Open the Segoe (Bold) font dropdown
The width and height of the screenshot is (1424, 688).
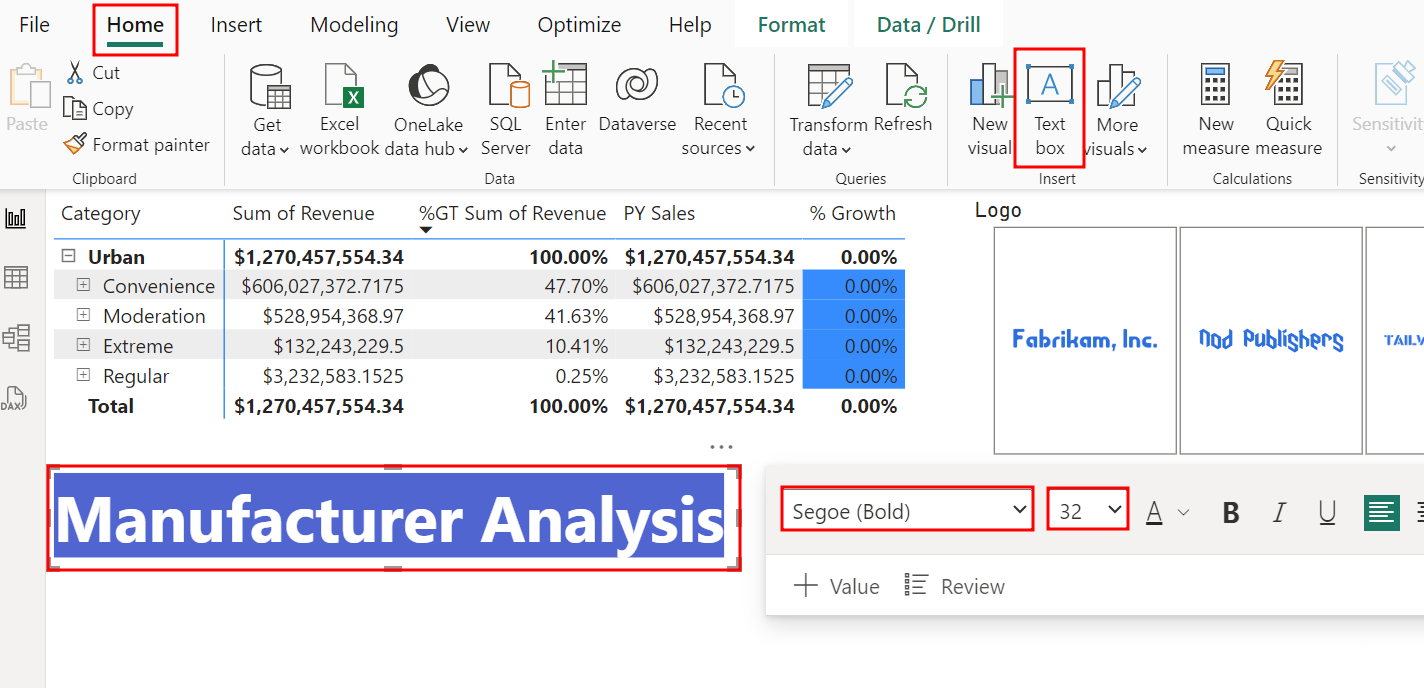tap(905, 509)
